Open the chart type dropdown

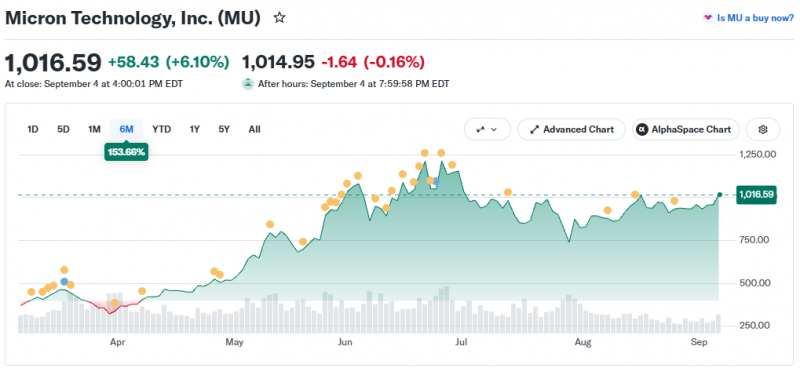[487, 130]
